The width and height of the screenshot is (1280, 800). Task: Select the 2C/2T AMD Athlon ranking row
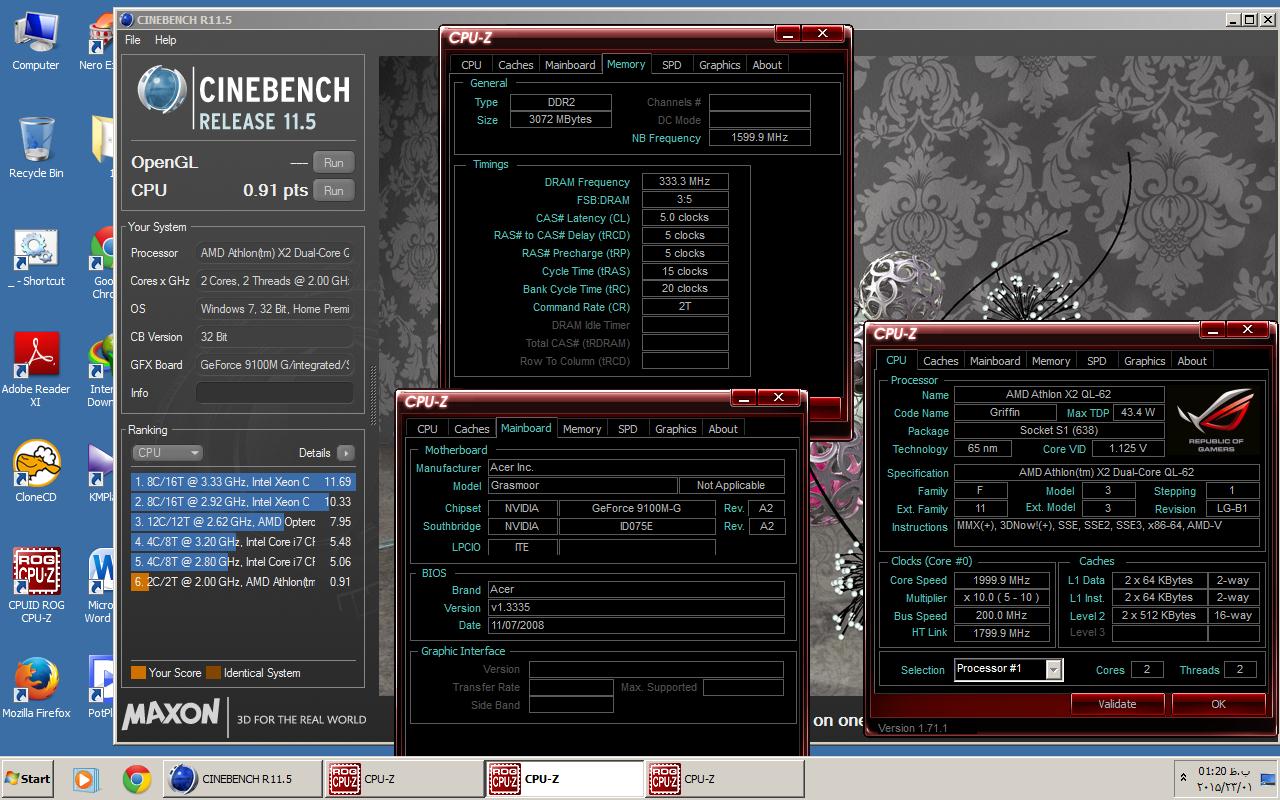pyautogui.click(x=243, y=582)
